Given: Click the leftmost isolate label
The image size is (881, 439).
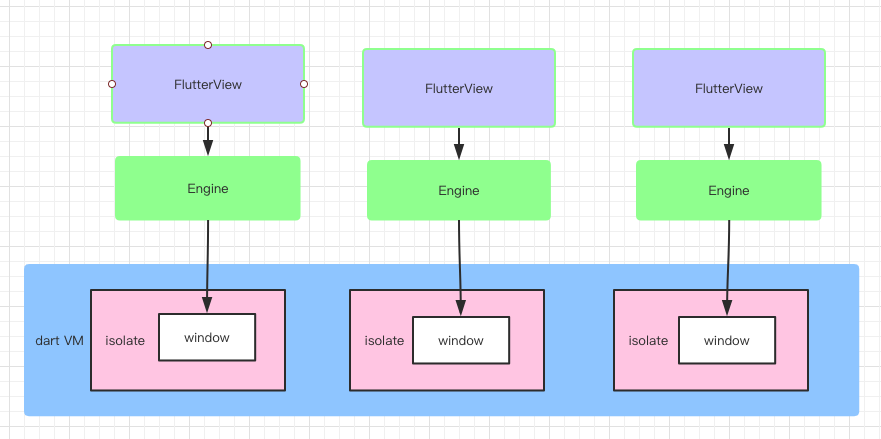Looking at the screenshot, I should (x=125, y=341).
